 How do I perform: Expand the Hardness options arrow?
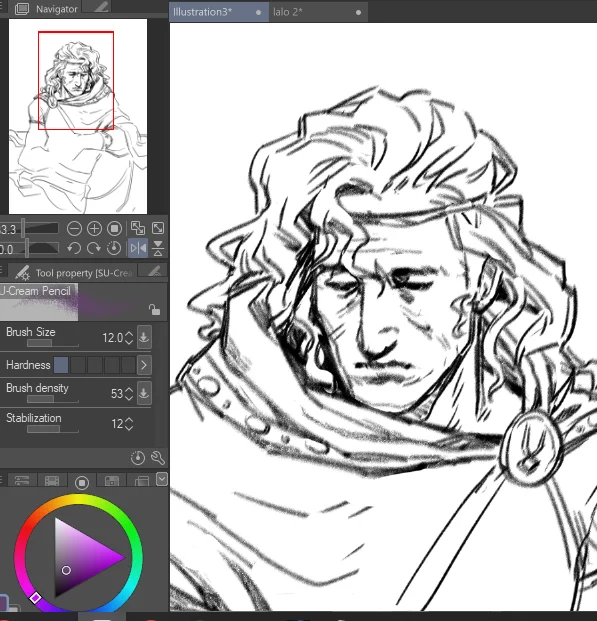(144, 365)
